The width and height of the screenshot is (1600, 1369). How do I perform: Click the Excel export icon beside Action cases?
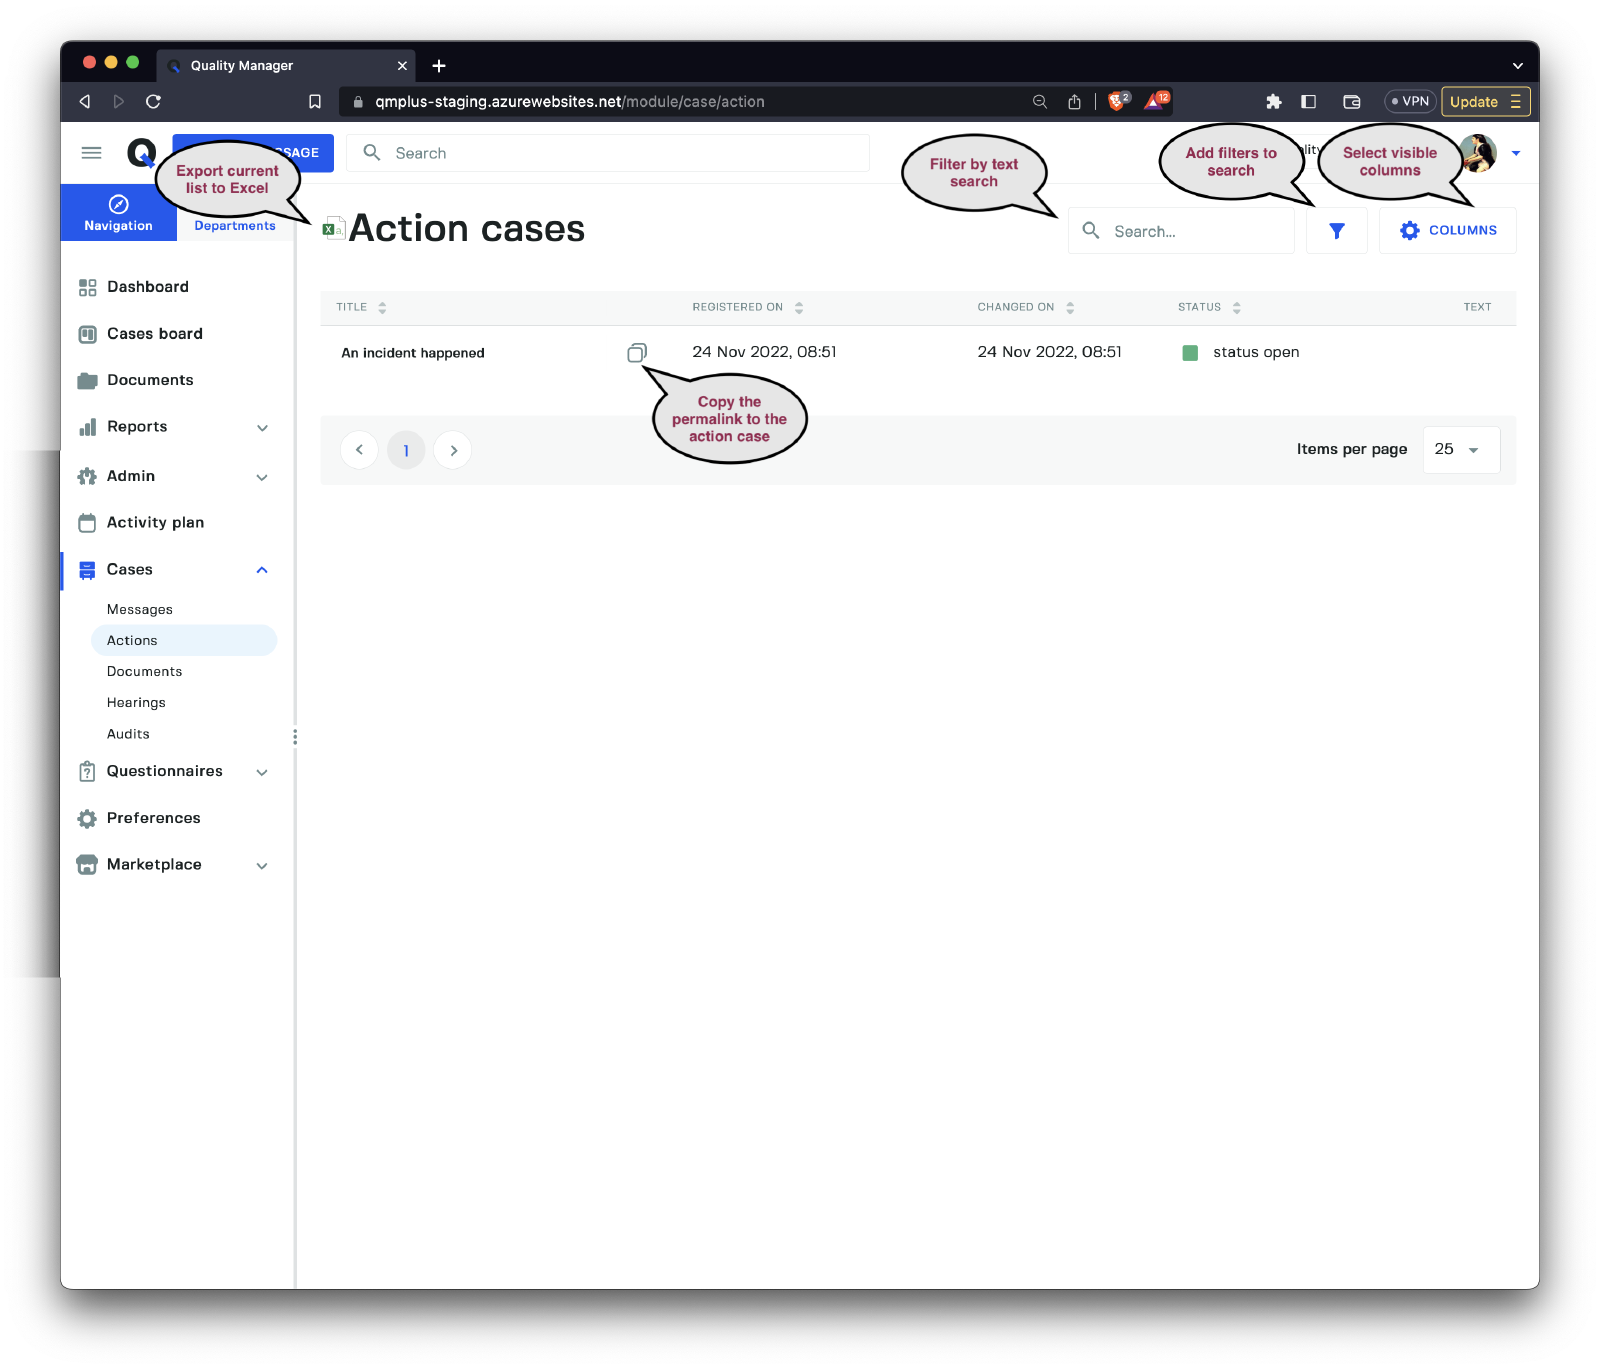click(x=333, y=229)
